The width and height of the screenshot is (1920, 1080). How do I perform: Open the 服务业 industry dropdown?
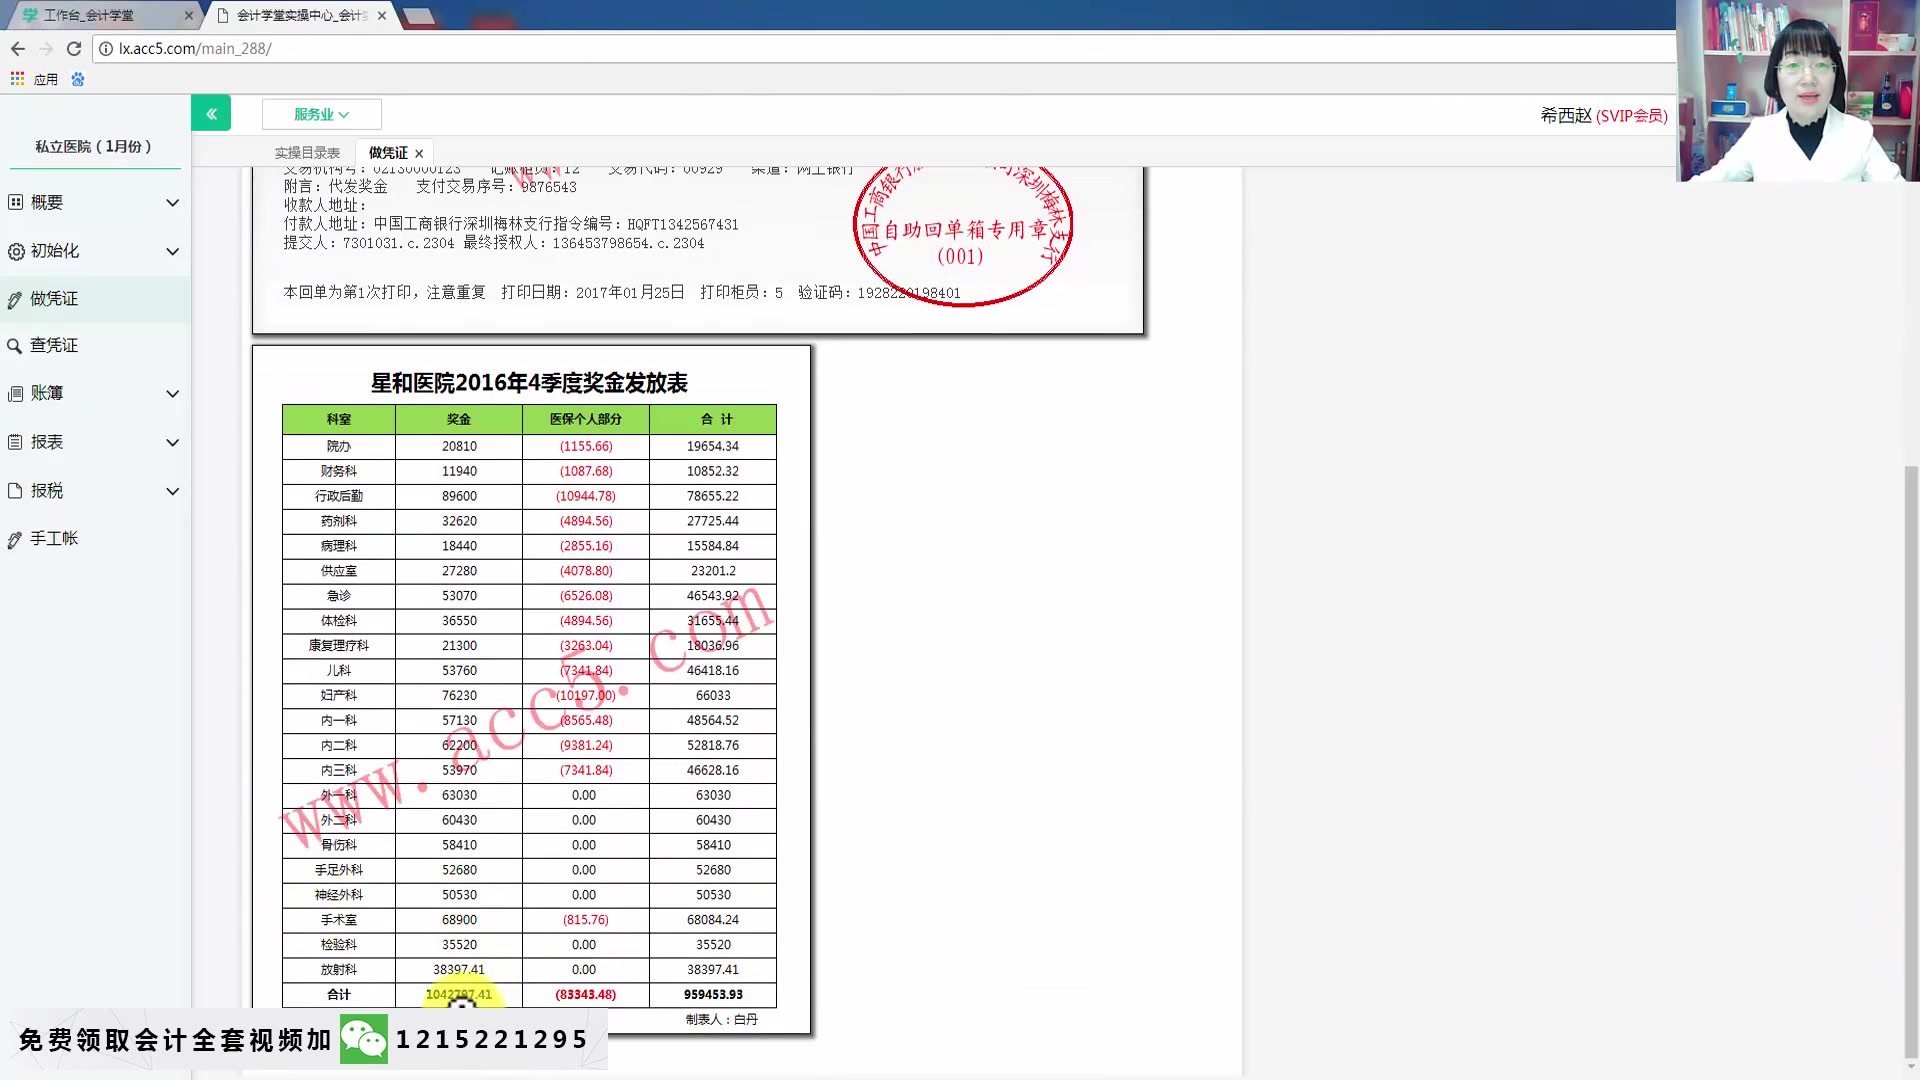pos(321,113)
